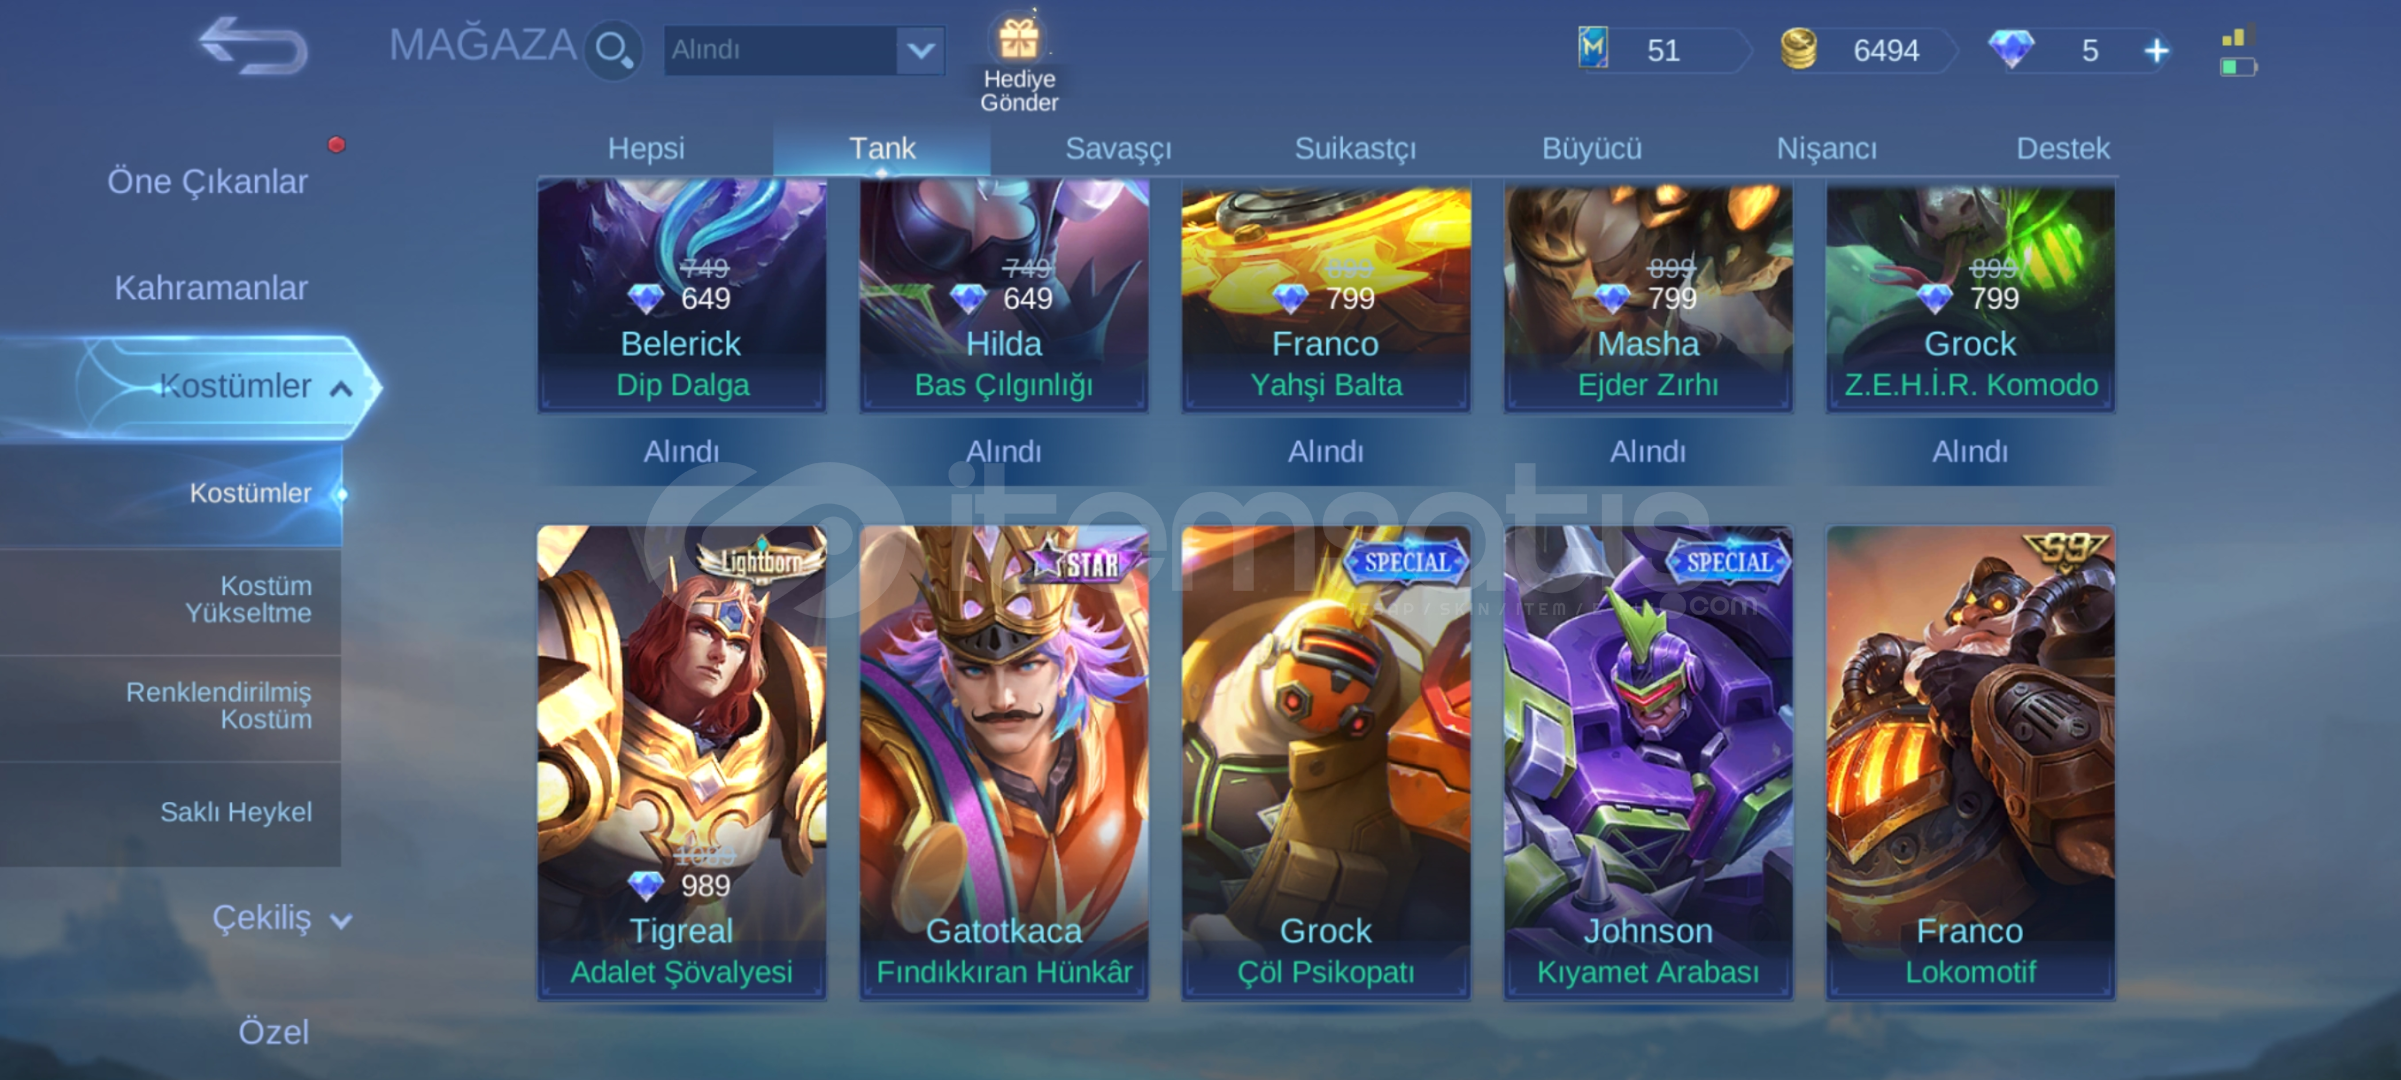Tap the blue ticket currency icon

(1593, 49)
